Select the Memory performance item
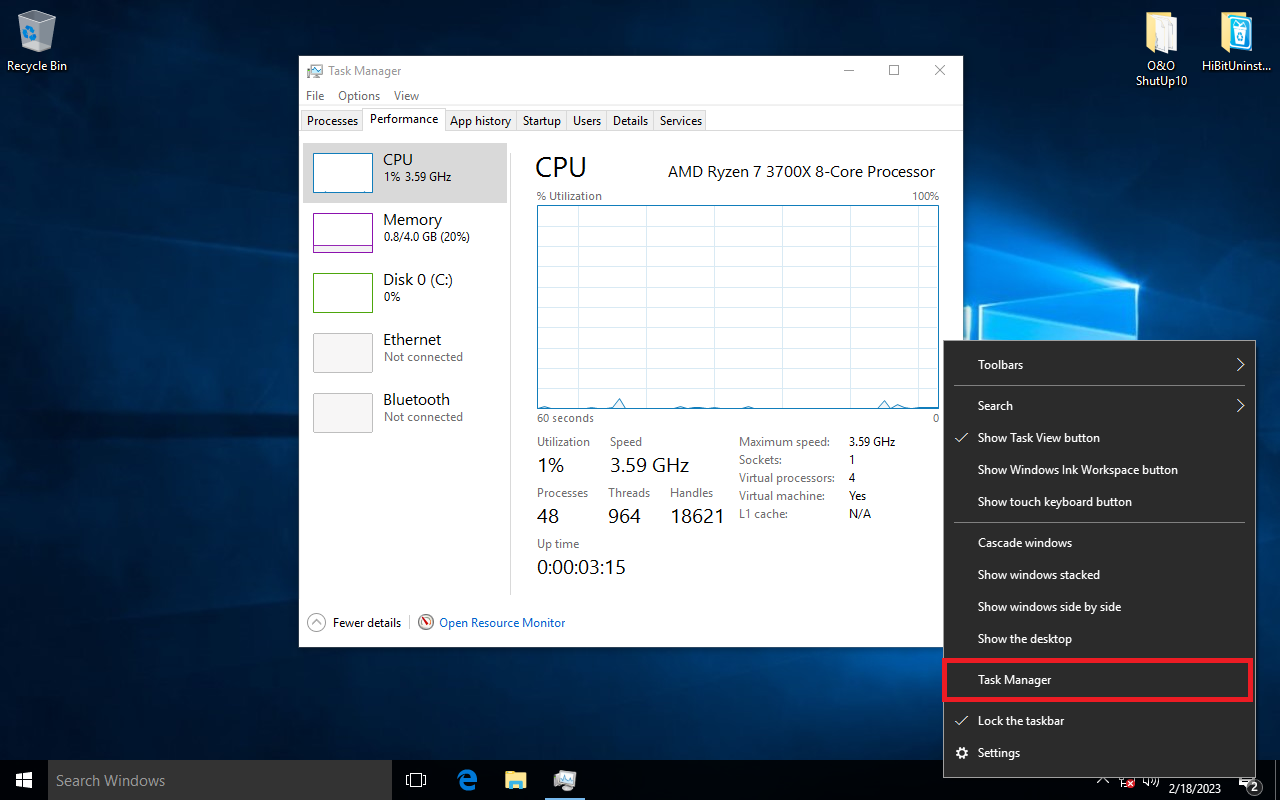This screenshot has height=800, width=1280. (x=405, y=232)
